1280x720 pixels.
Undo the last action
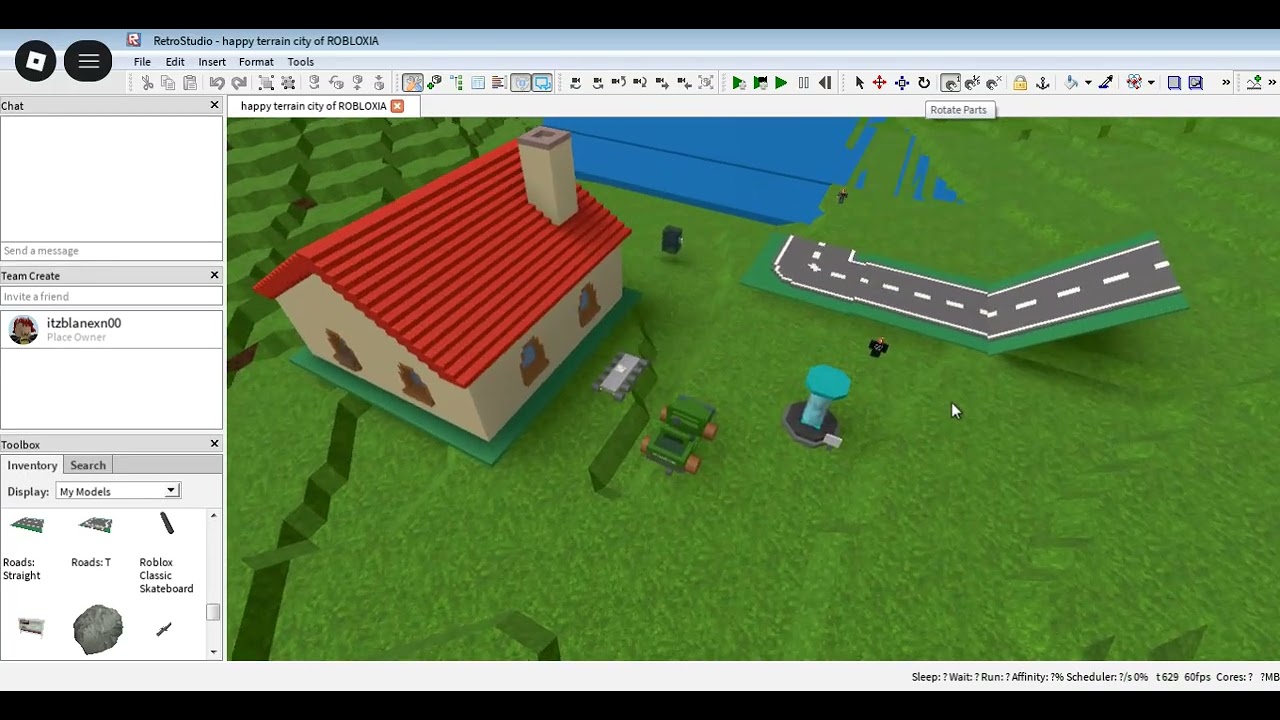coord(216,83)
